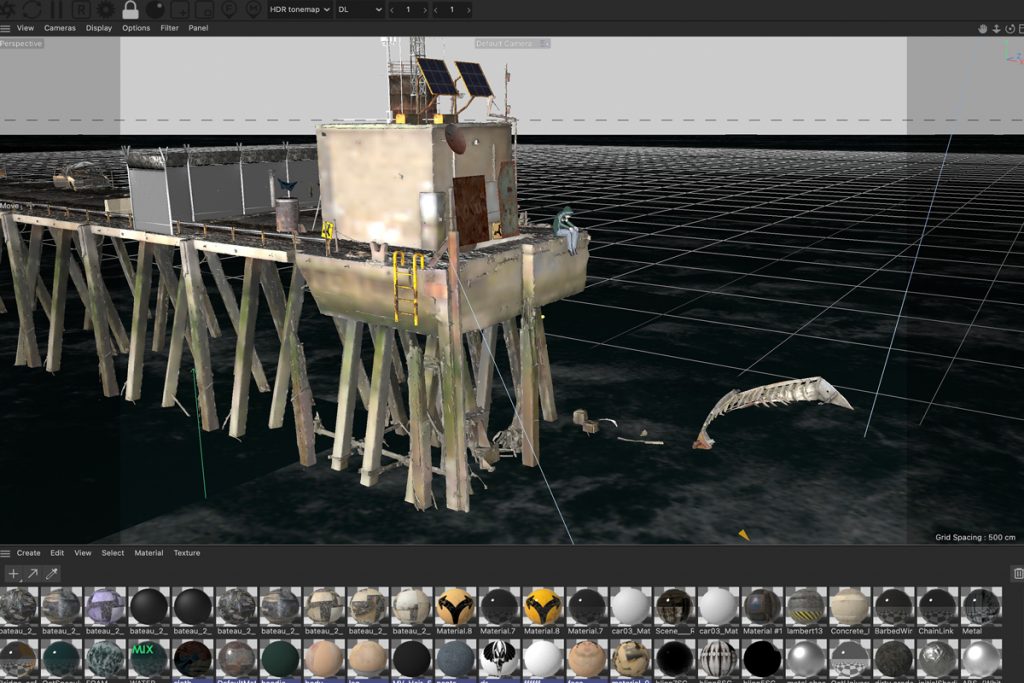Click the Grid Spacing 500 cm label
Image resolution: width=1024 pixels, height=683 pixels.
coord(974,535)
